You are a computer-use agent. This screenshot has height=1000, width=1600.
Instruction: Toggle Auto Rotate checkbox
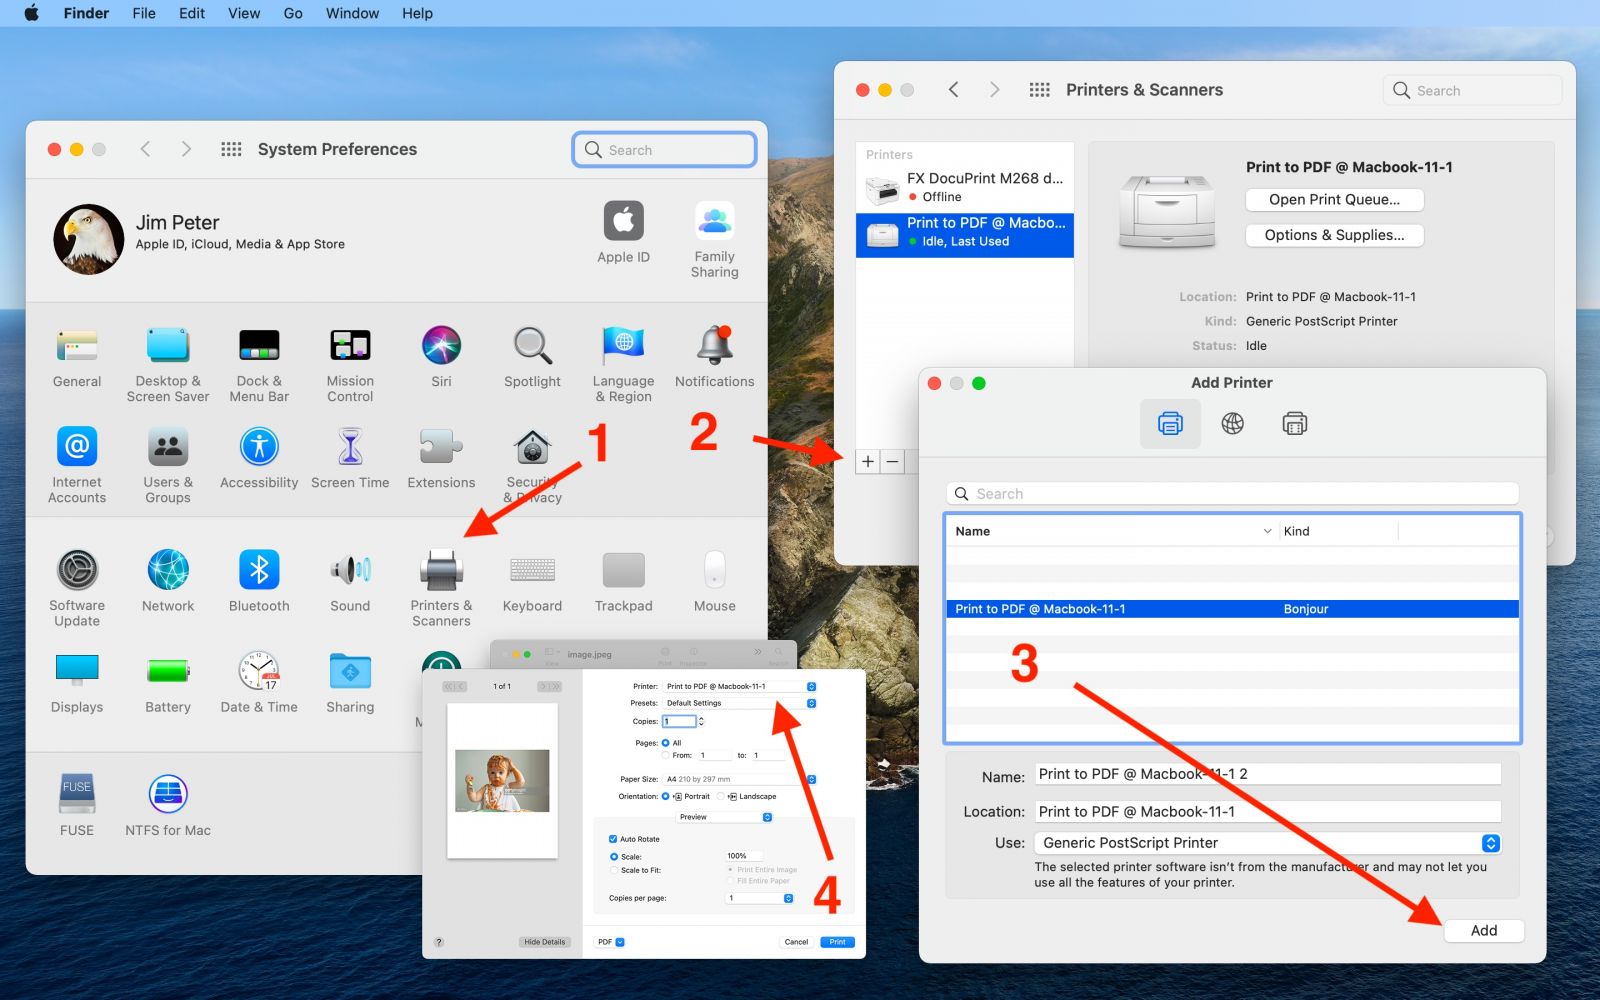click(613, 839)
